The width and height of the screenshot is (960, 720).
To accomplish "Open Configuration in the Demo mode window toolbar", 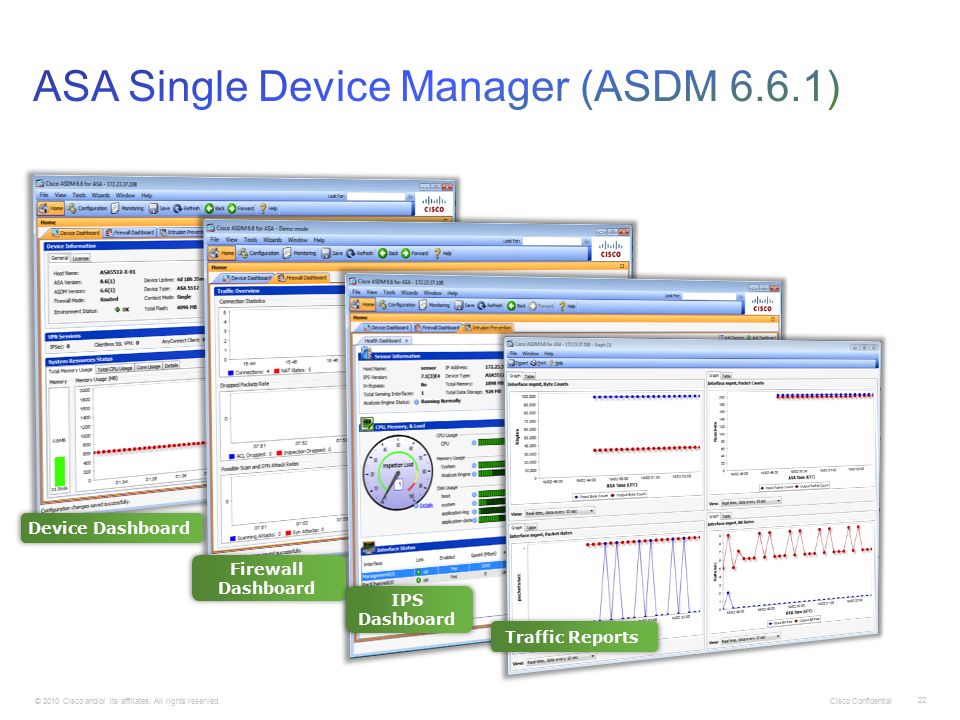I will 260,253.
